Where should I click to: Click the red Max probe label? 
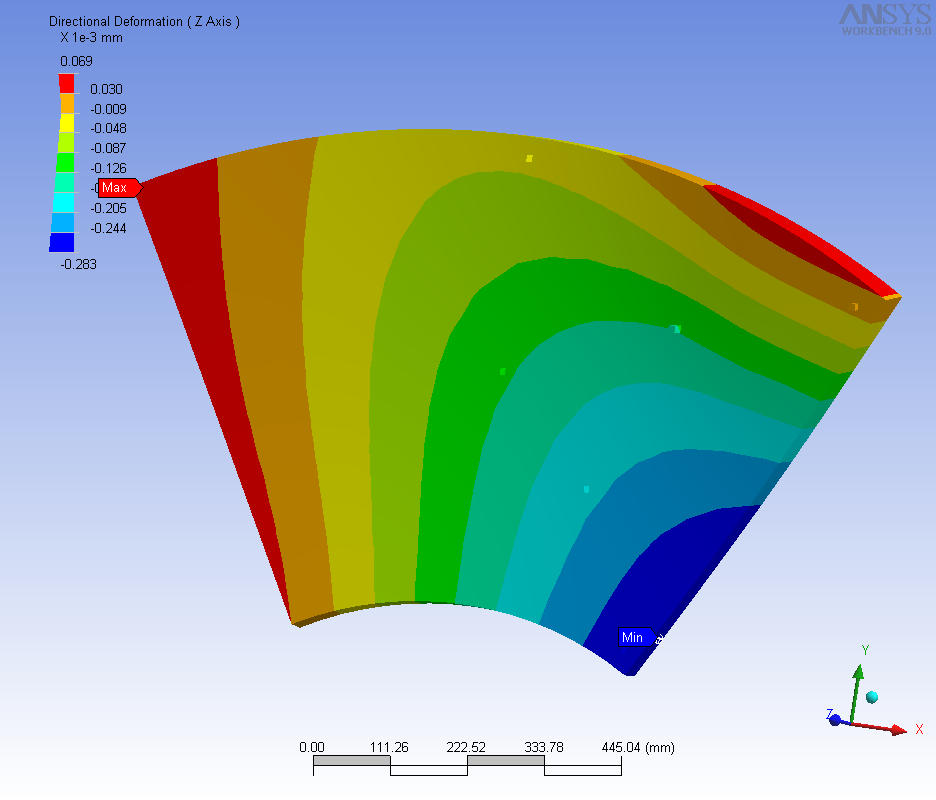click(x=119, y=187)
